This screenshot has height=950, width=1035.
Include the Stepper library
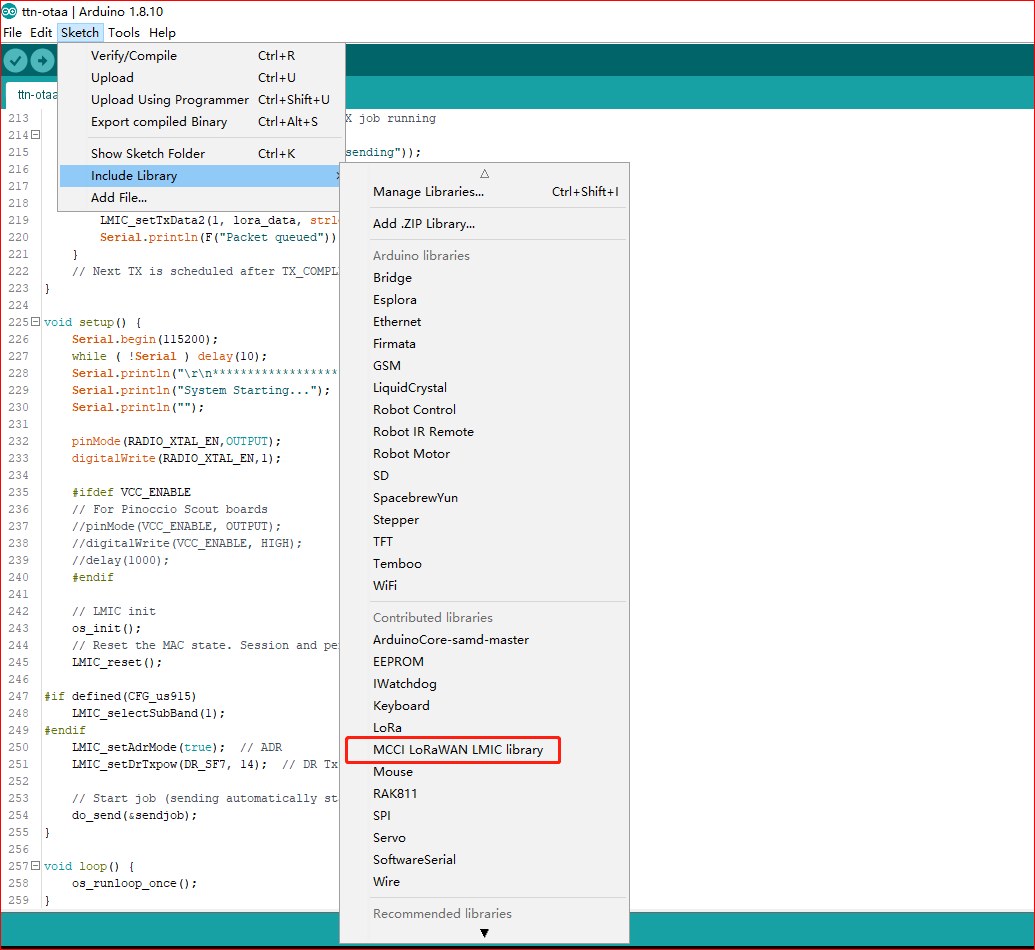point(484,520)
